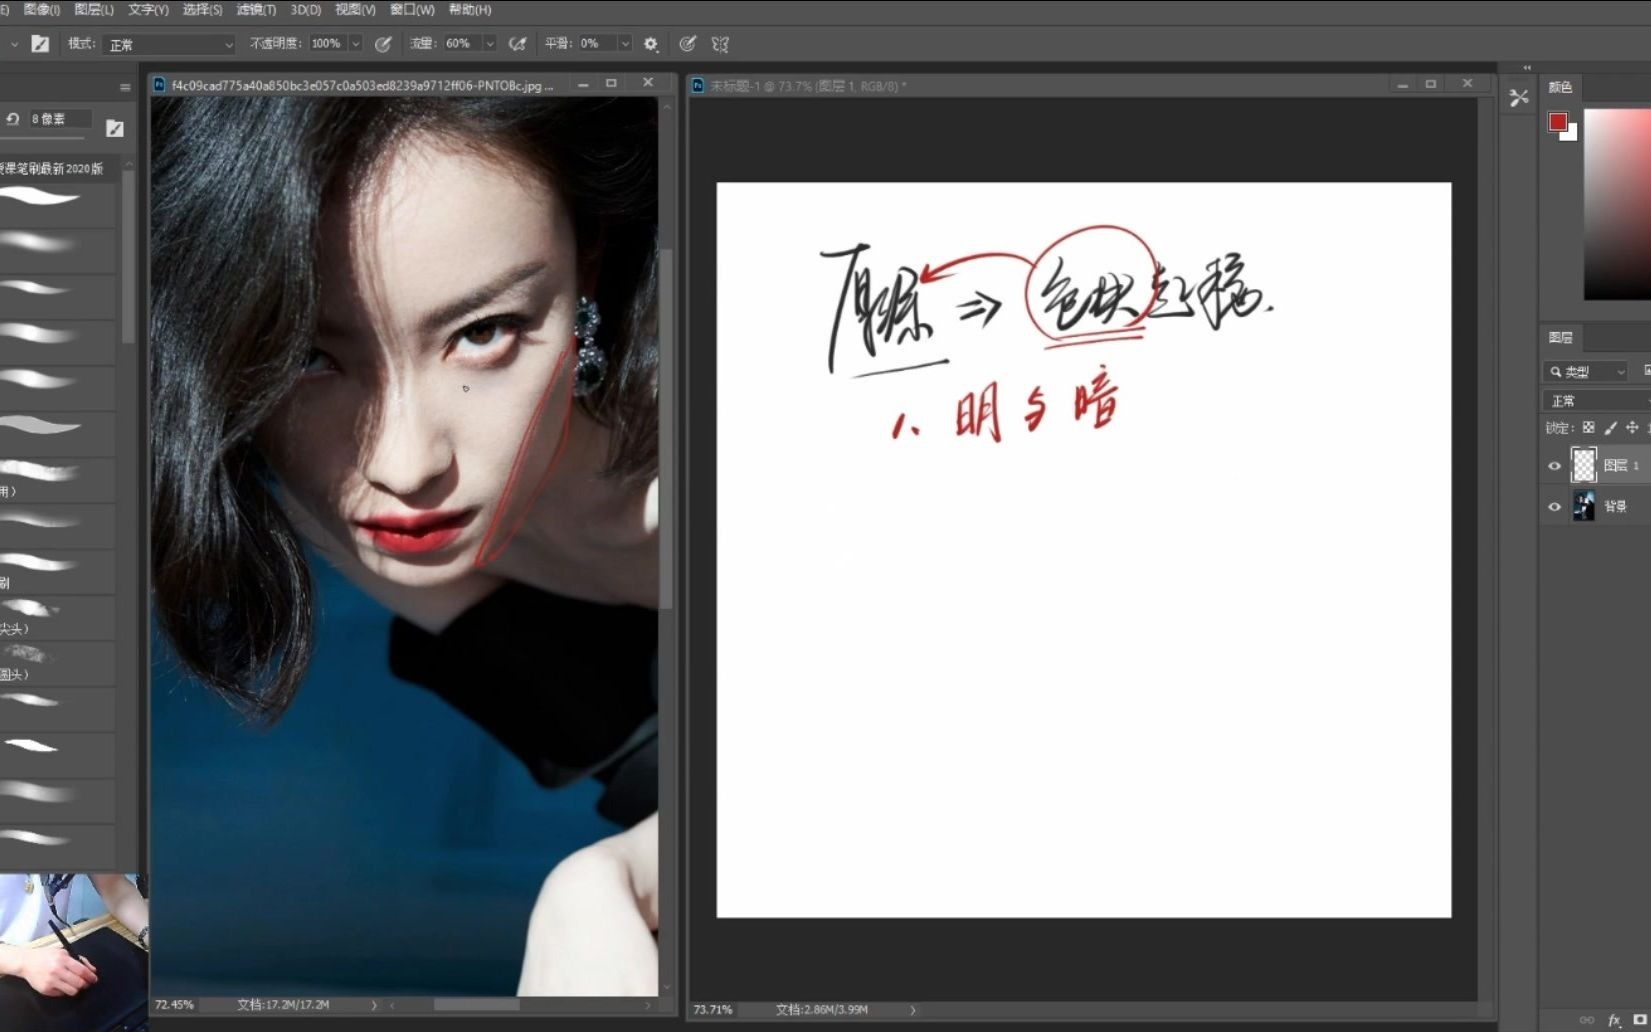
Task: Open the layer filter search icon
Action: pyautogui.click(x=1556, y=371)
